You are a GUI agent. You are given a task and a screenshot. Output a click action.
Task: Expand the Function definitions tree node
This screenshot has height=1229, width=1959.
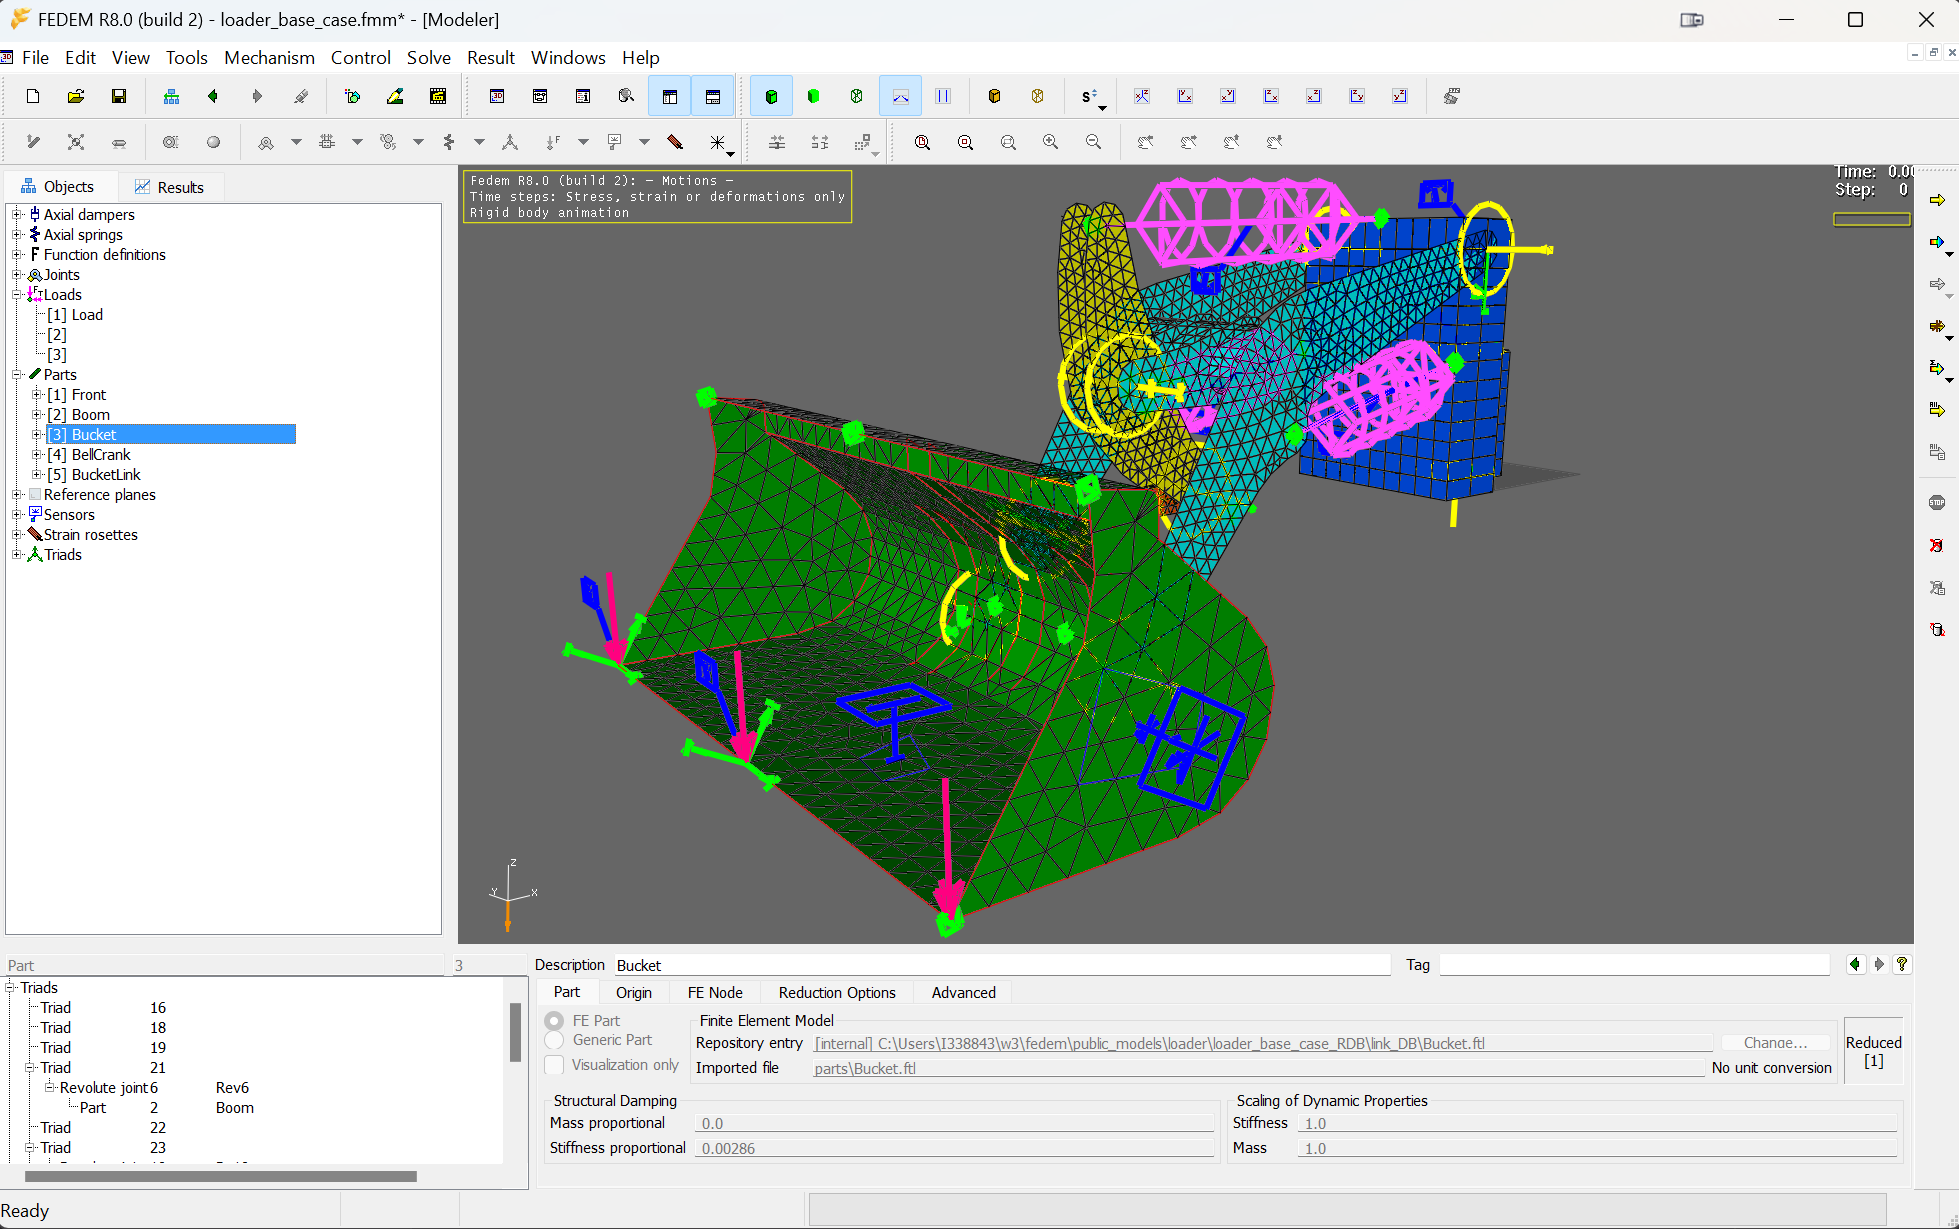click(17, 254)
